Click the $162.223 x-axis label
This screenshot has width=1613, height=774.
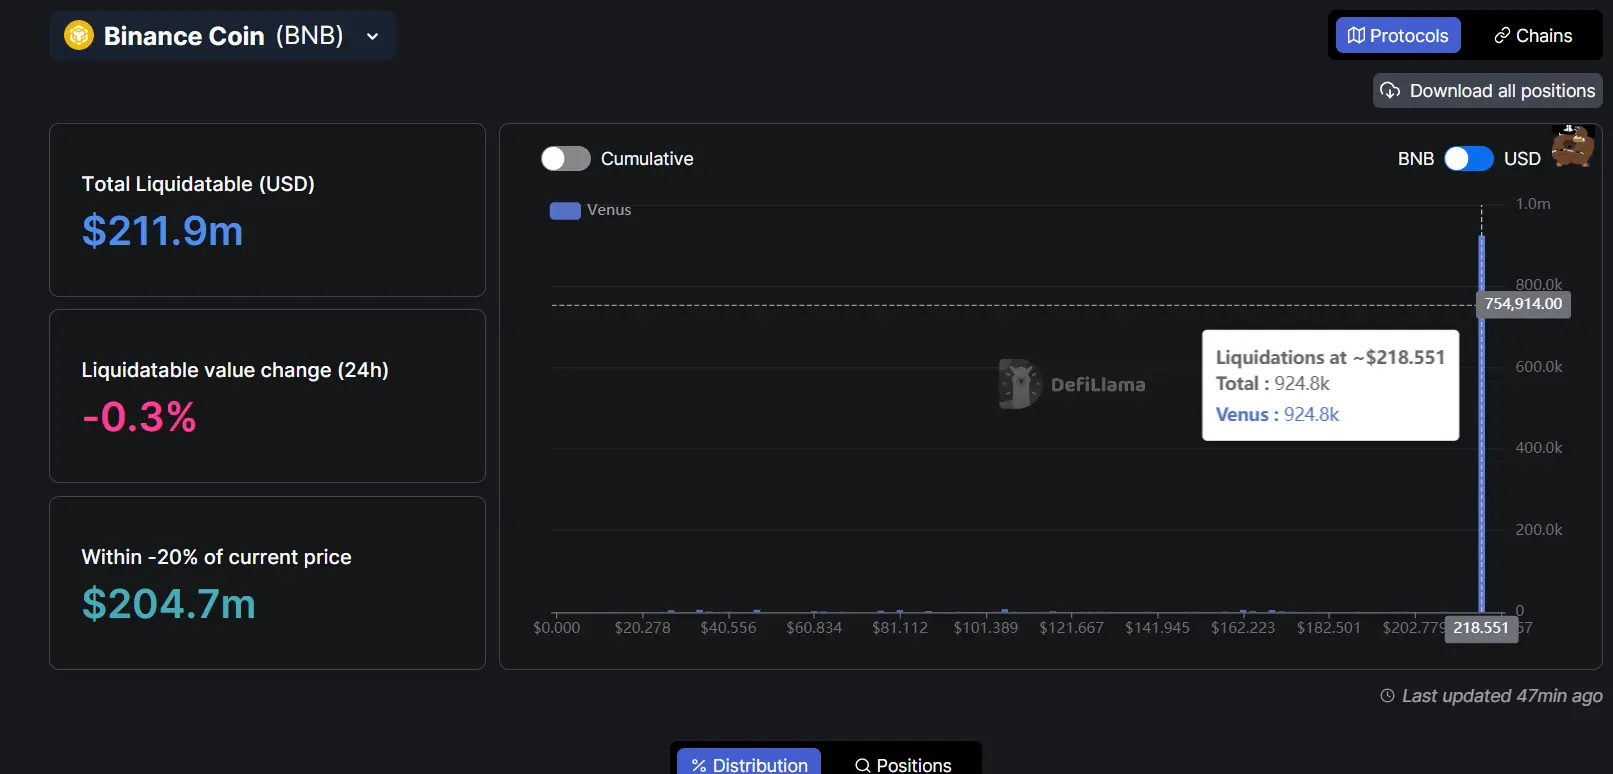(x=1243, y=628)
